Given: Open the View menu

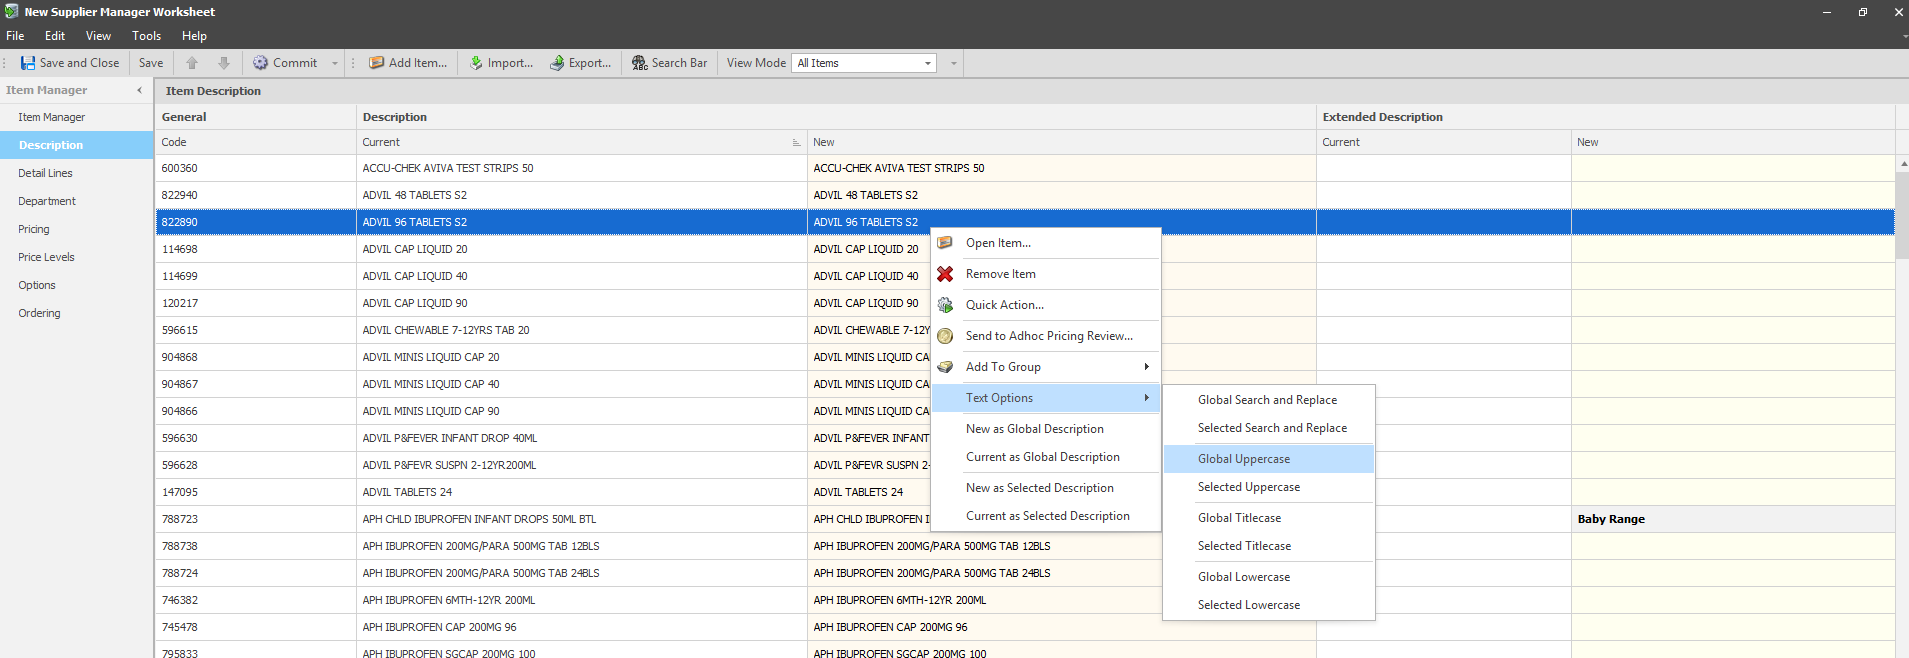Looking at the screenshot, I should (x=98, y=36).
